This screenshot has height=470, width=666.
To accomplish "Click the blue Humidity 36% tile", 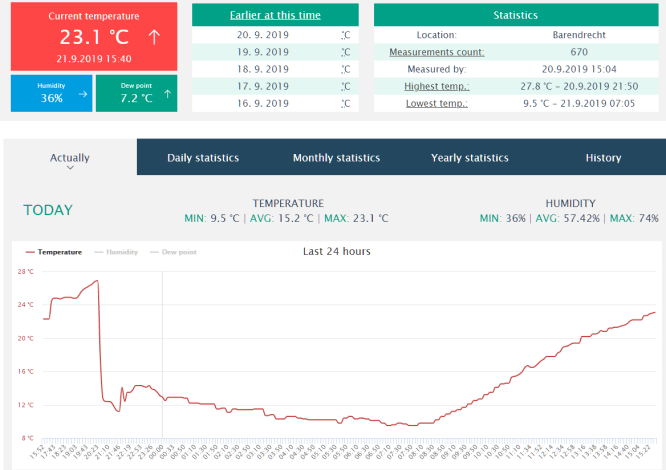I will (x=50, y=93).
